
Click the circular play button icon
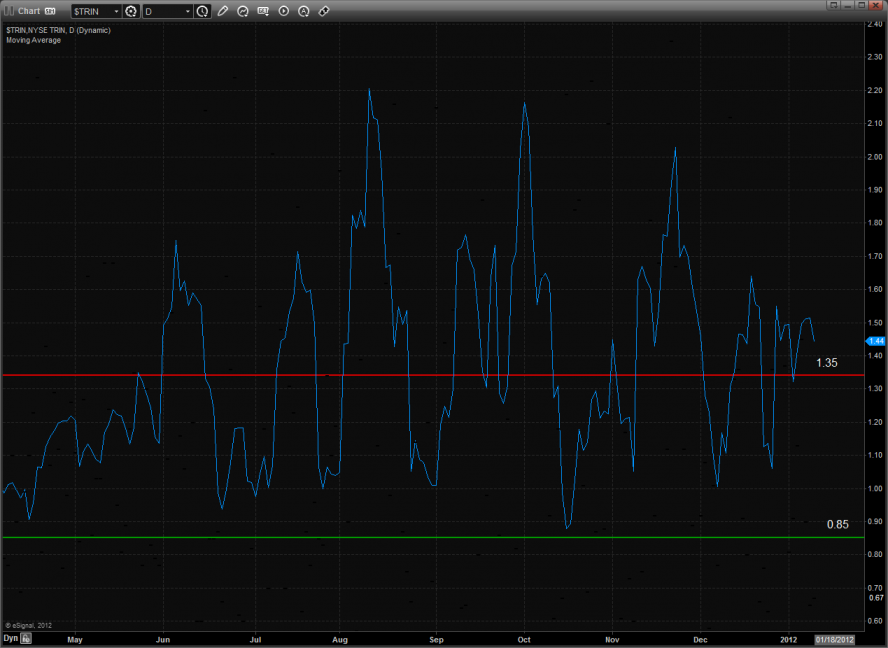click(283, 11)
